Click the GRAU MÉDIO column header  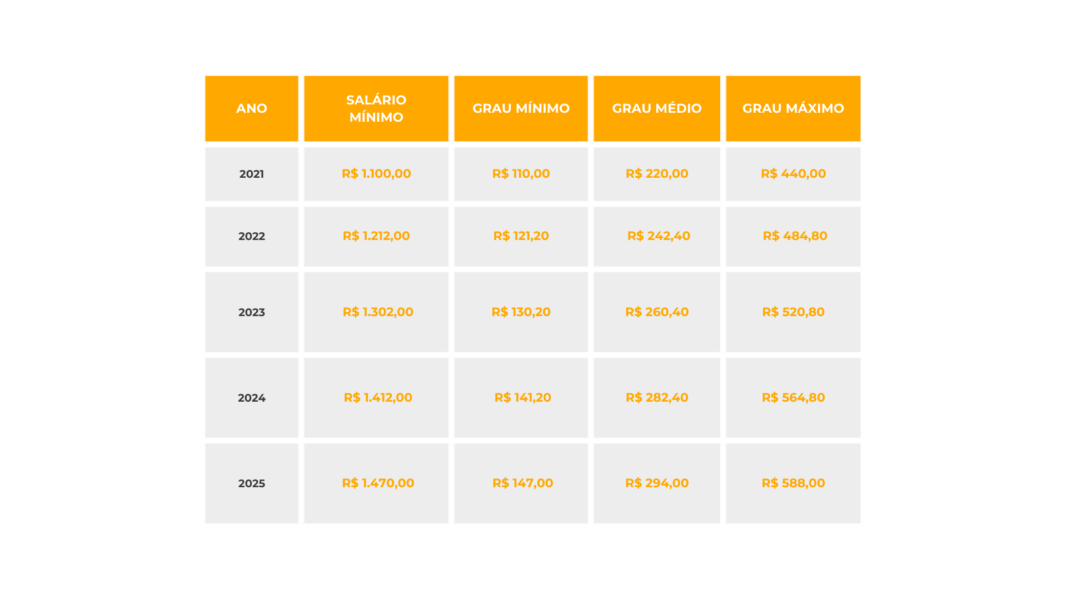point(657,108)
